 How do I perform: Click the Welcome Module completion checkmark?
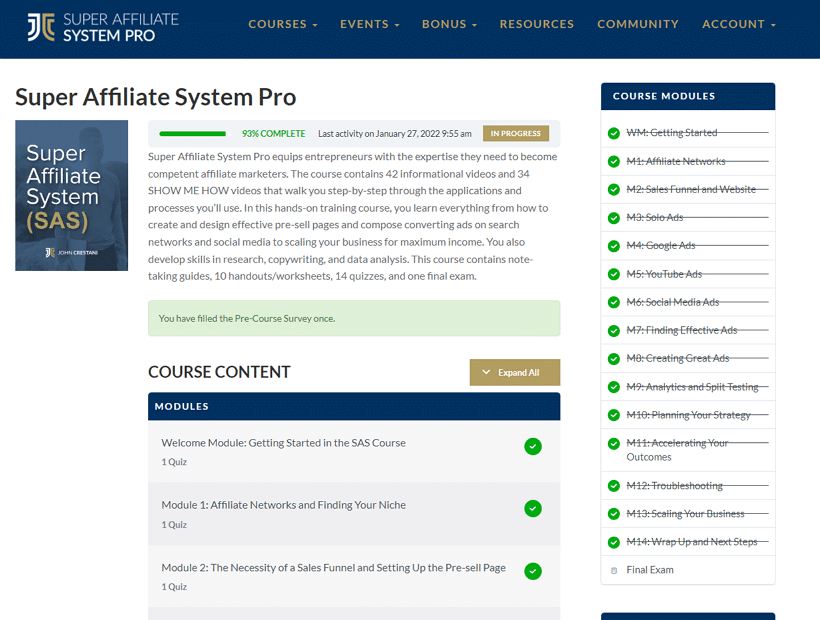(533, 446)
